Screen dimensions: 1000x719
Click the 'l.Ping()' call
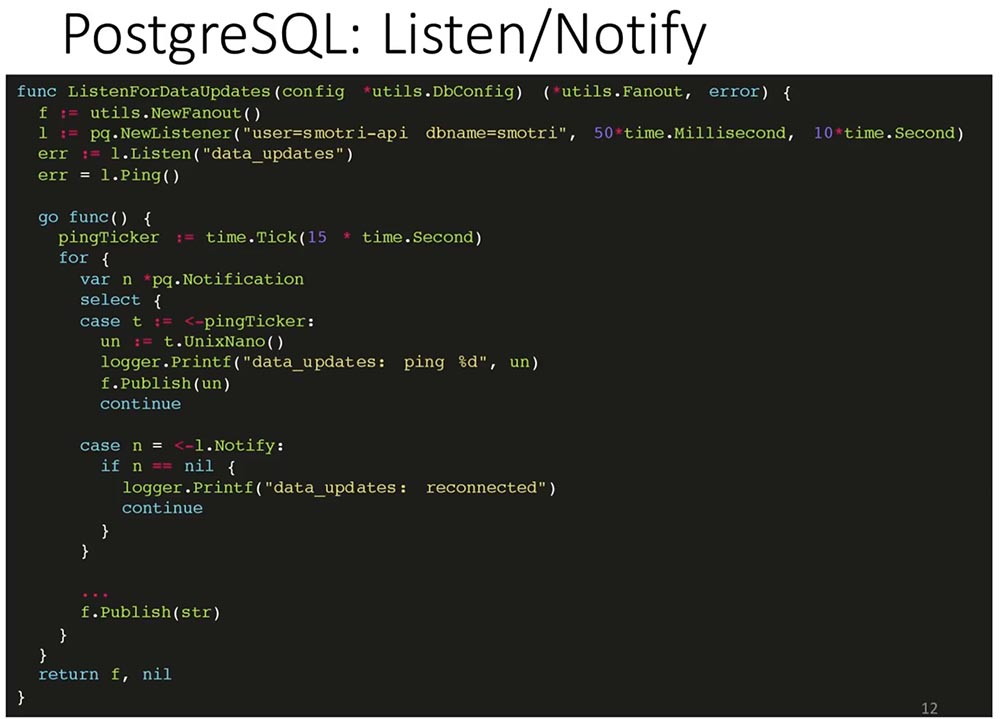coord(140,175)
